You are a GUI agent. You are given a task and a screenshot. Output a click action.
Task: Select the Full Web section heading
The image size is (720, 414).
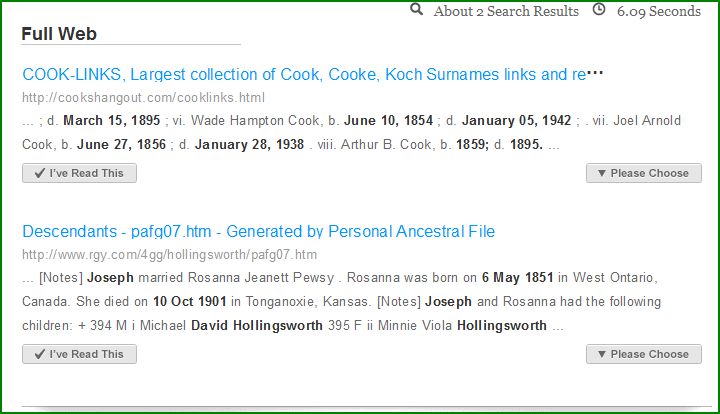59,34
